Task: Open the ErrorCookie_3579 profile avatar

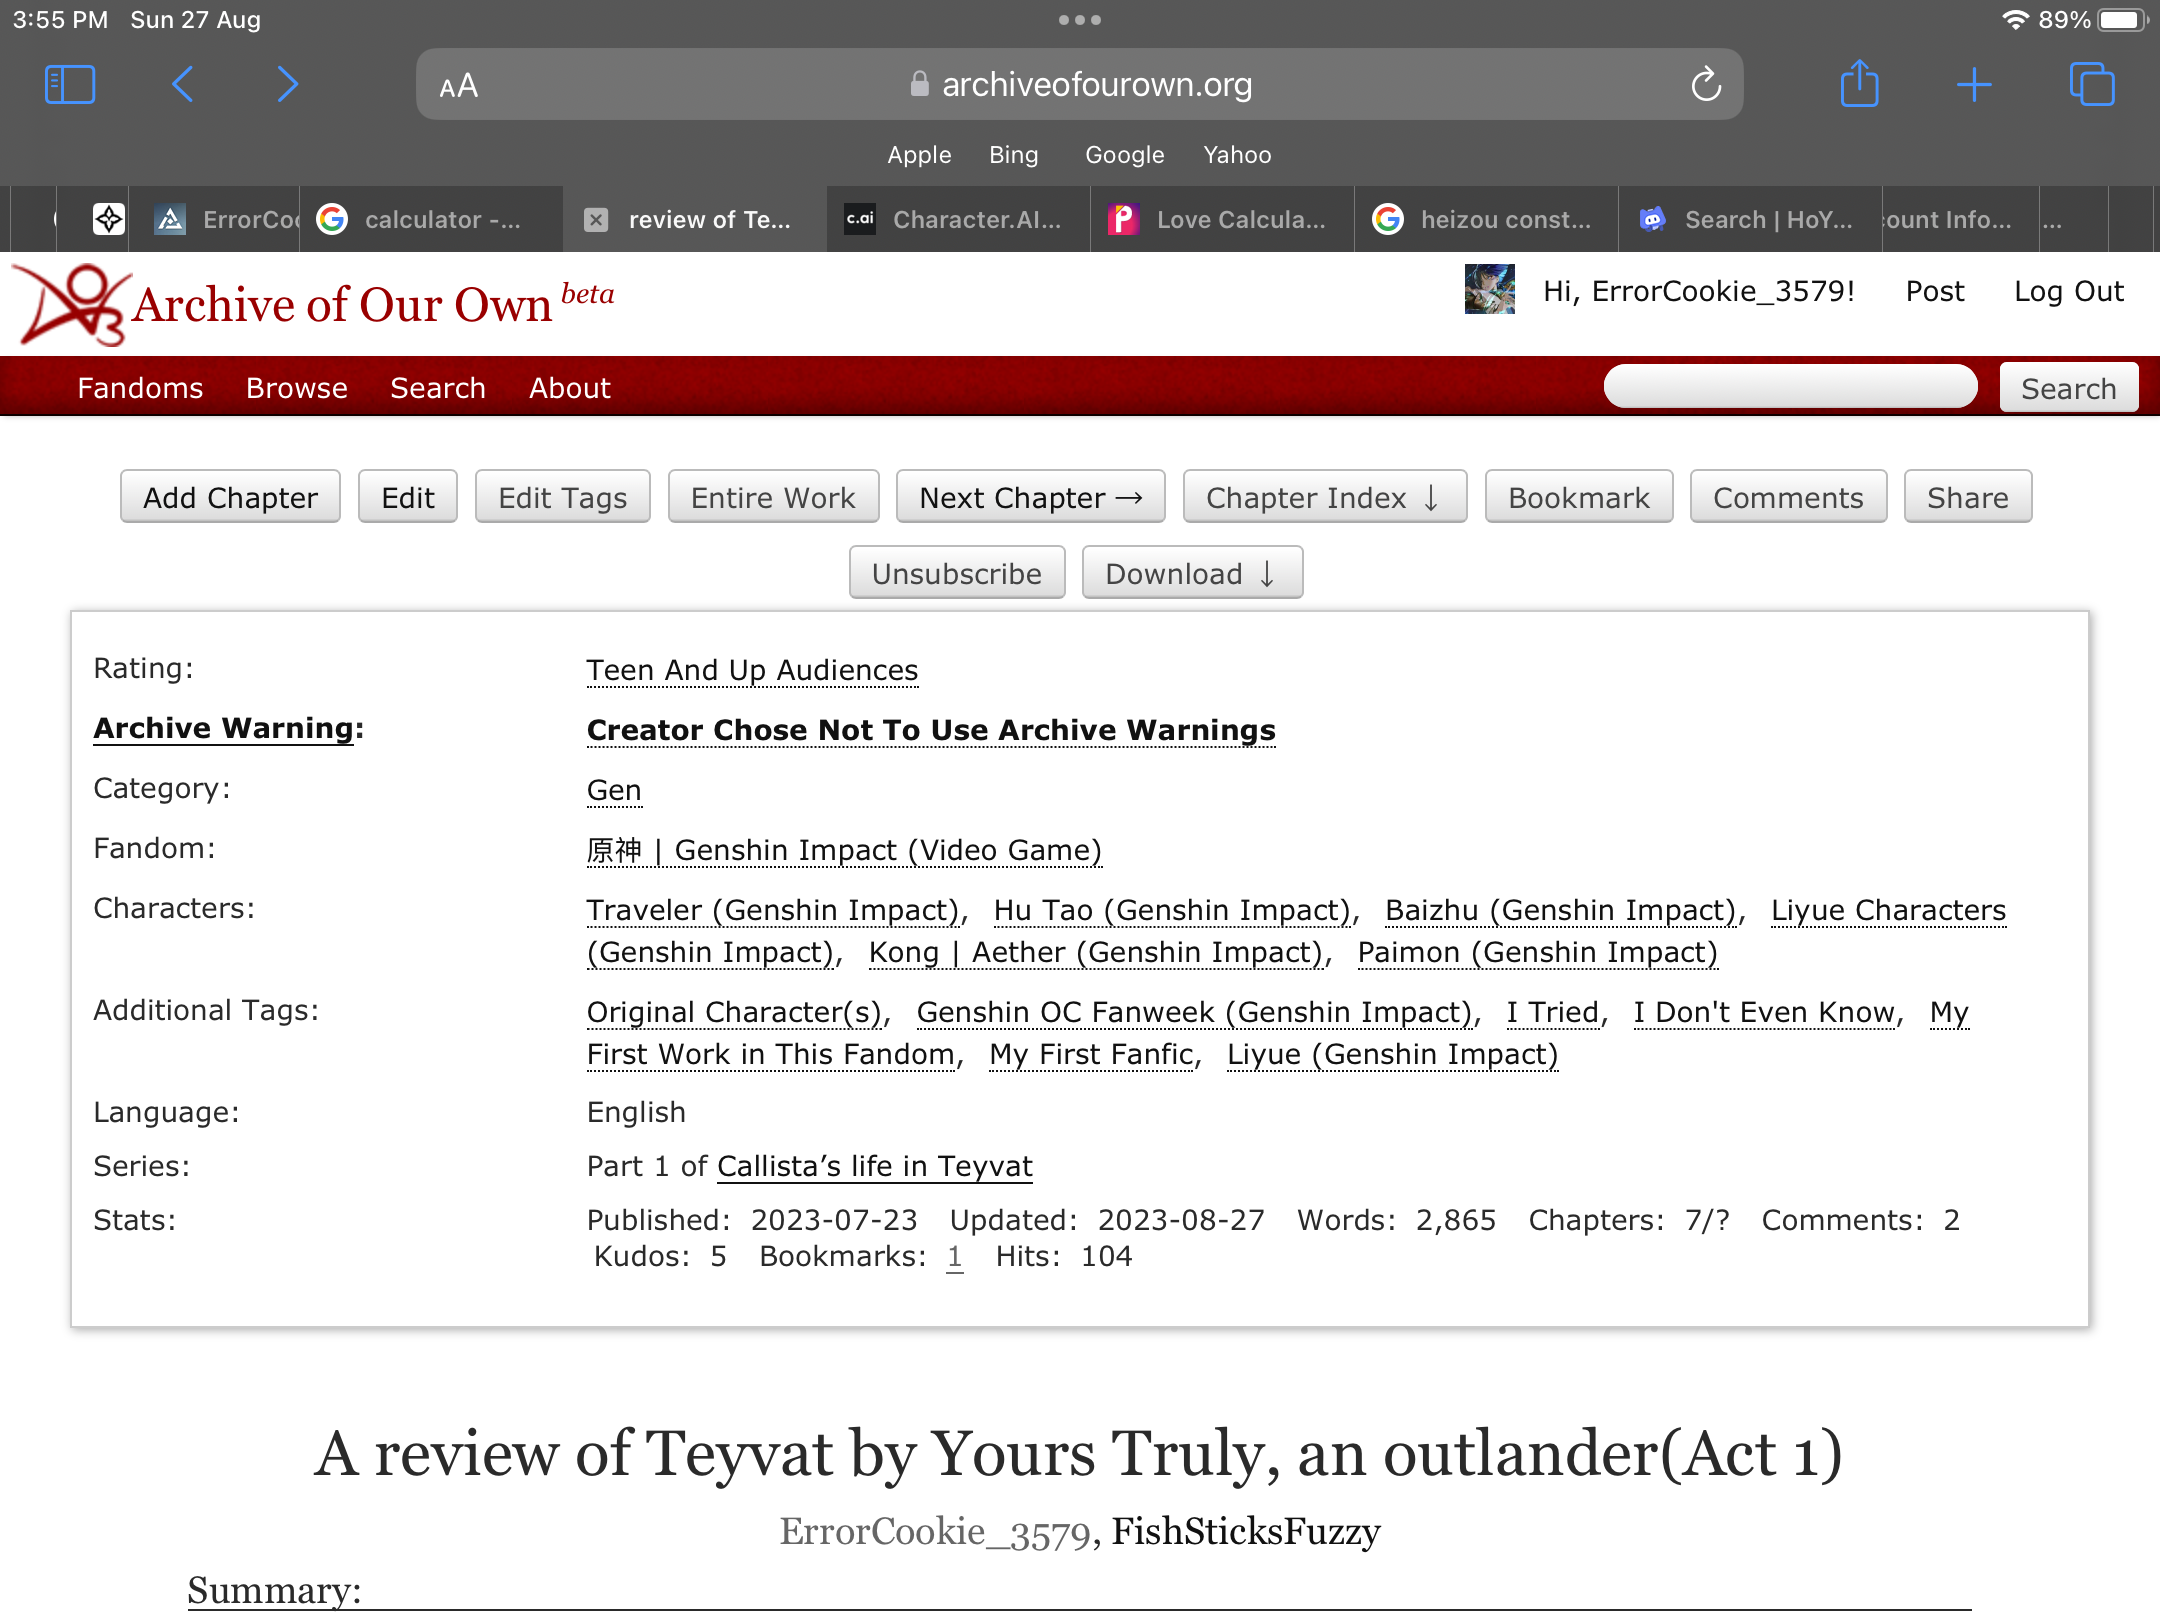Action: [1489, 290]
